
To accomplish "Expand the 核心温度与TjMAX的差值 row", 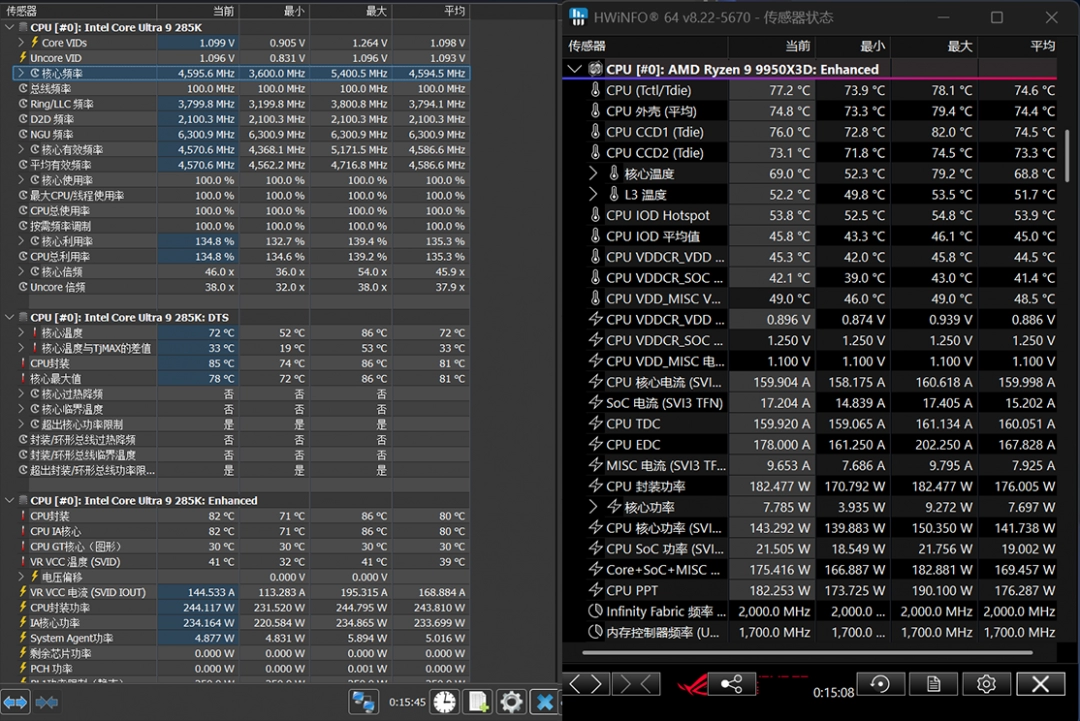I will (21, 348).
